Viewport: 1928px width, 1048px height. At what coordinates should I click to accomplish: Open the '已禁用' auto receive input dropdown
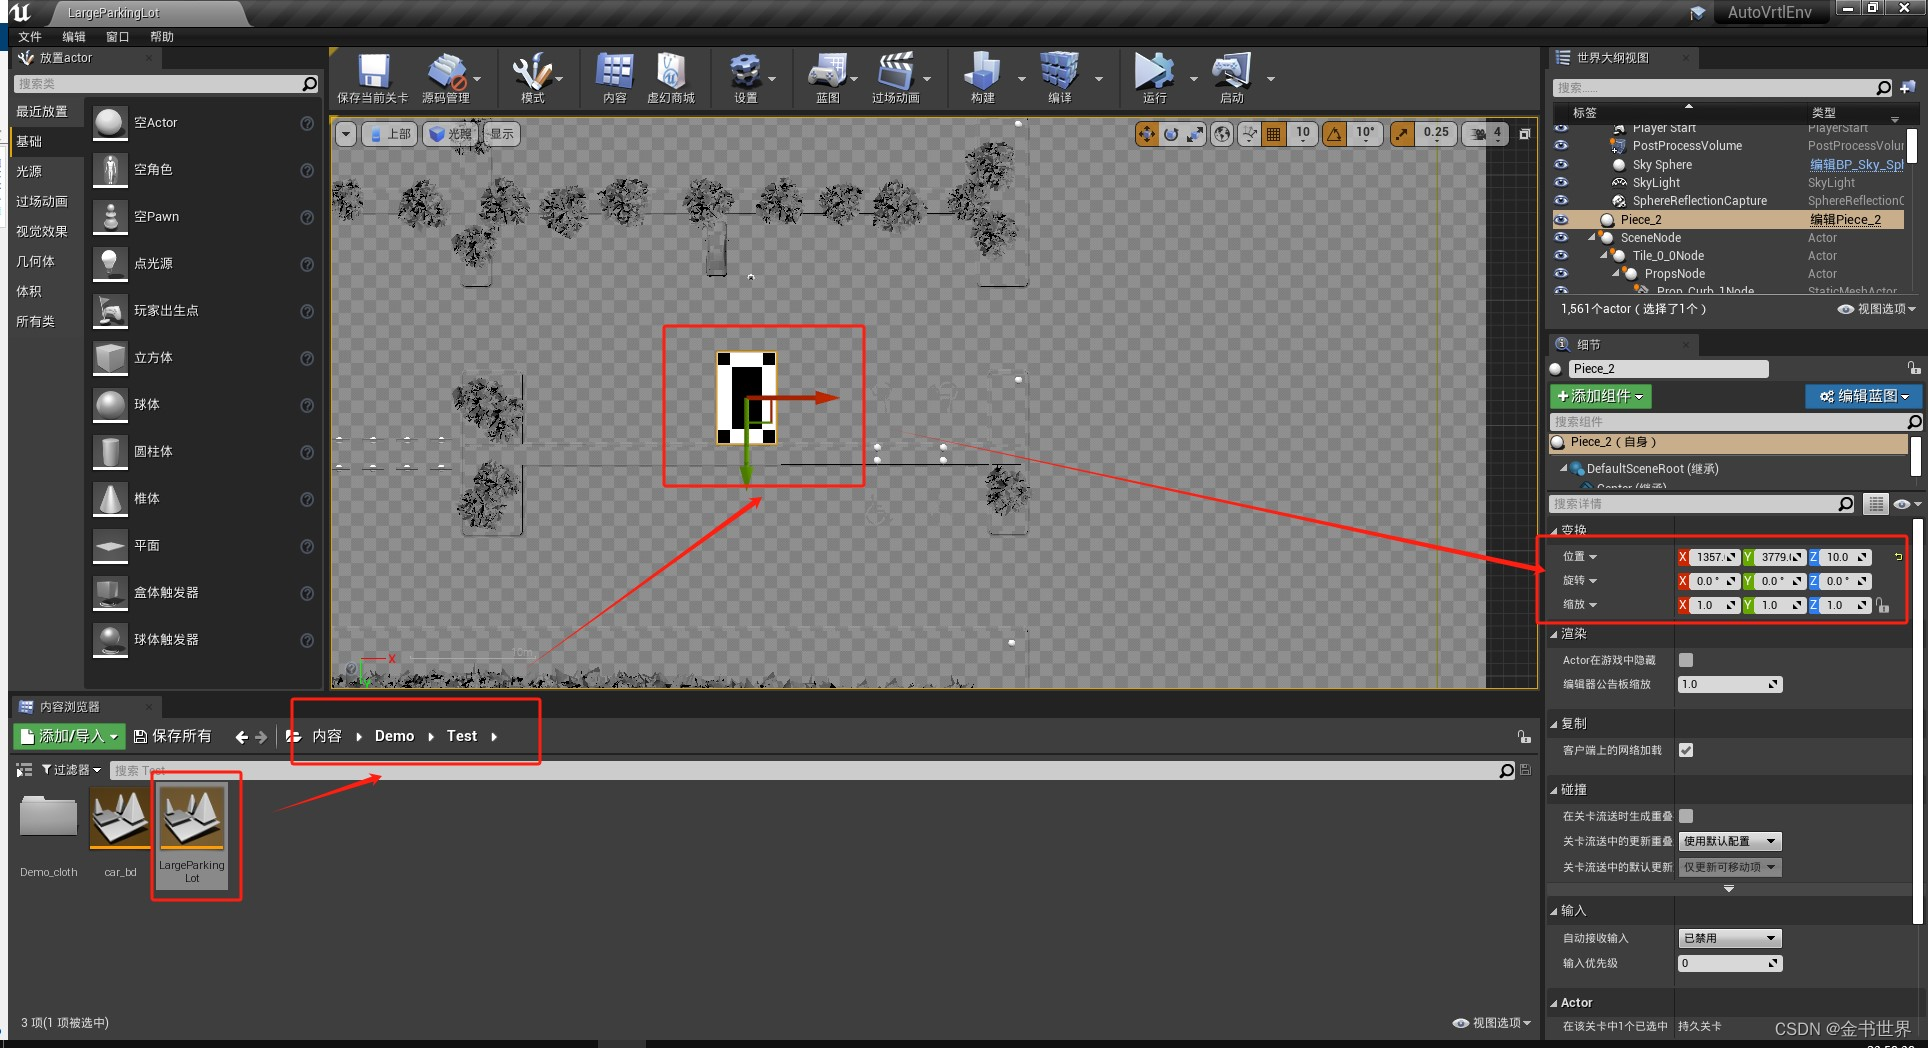1730,938
